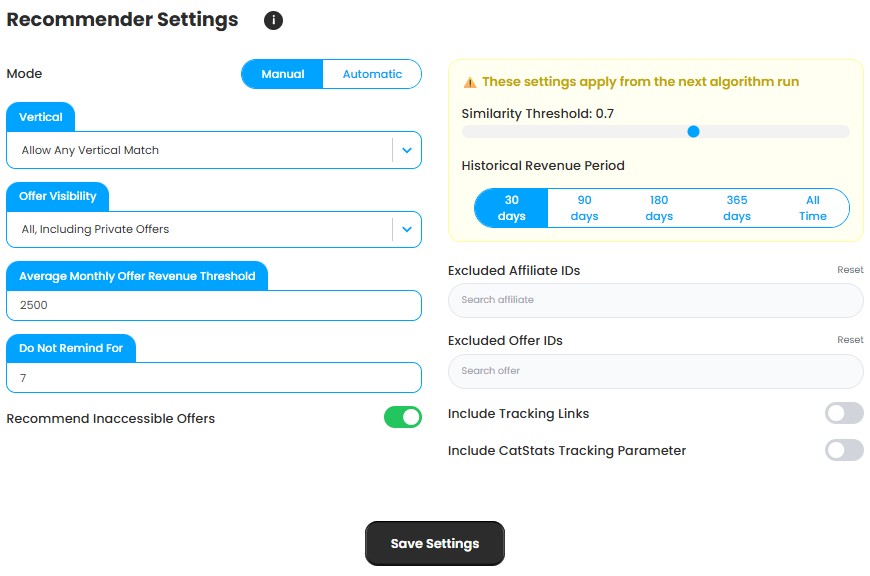The width and height of the screenshot is (870, 576).
Task: Enable Include Tracking Links
Action: coord(844,413)
